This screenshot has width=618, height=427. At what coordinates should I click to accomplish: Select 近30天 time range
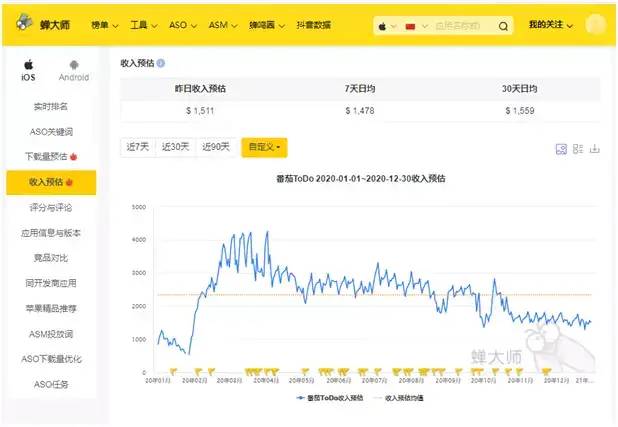(175, 147)
